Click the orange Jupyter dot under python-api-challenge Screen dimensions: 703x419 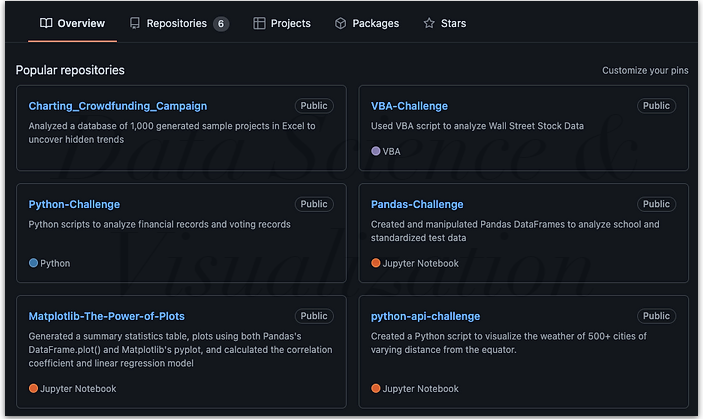376,389
